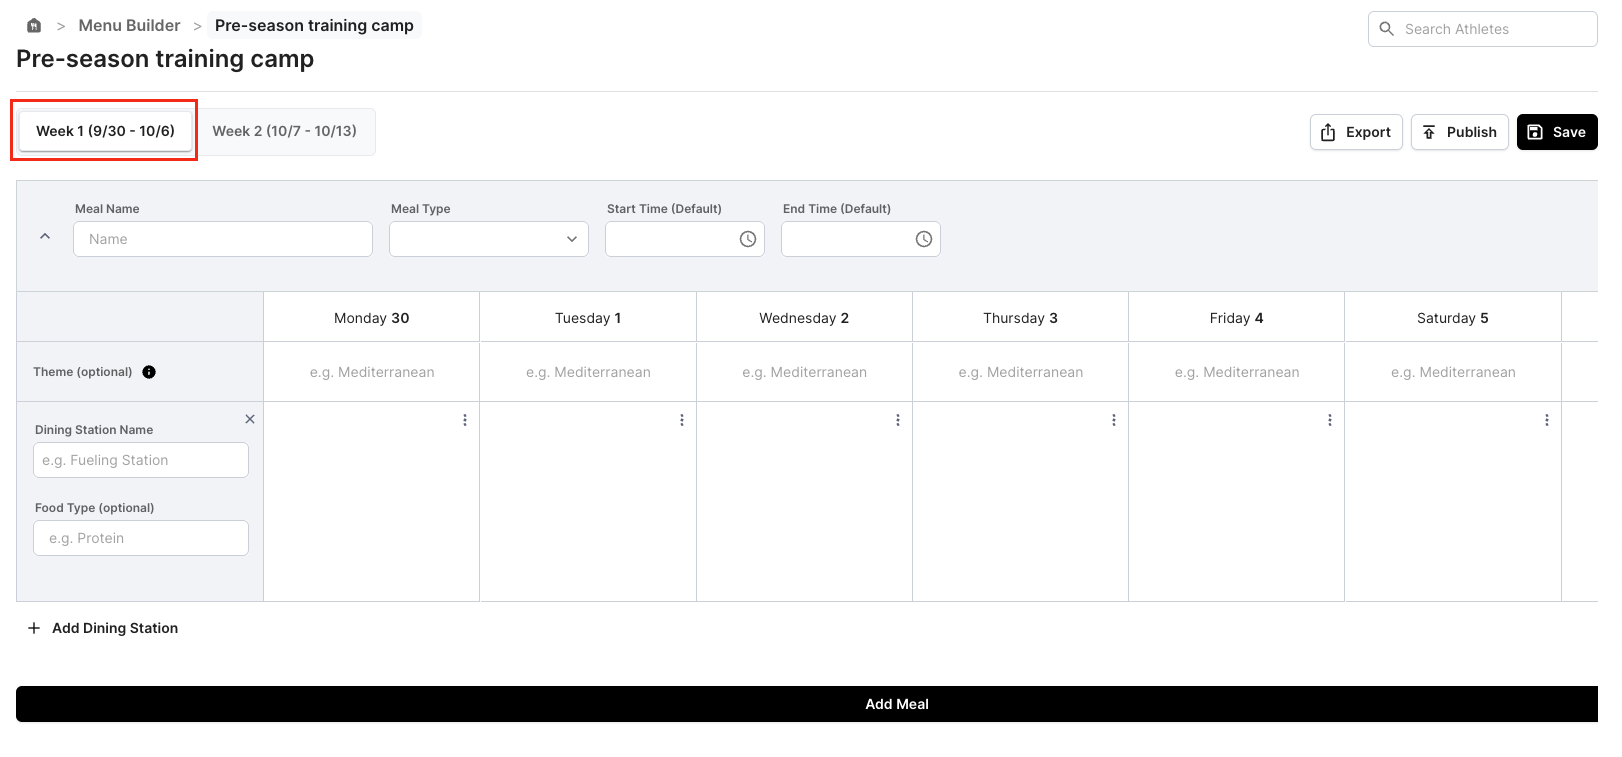1622x757 pixels.
Task: Save the training camp menu
Action: (x=1557, y=132)
